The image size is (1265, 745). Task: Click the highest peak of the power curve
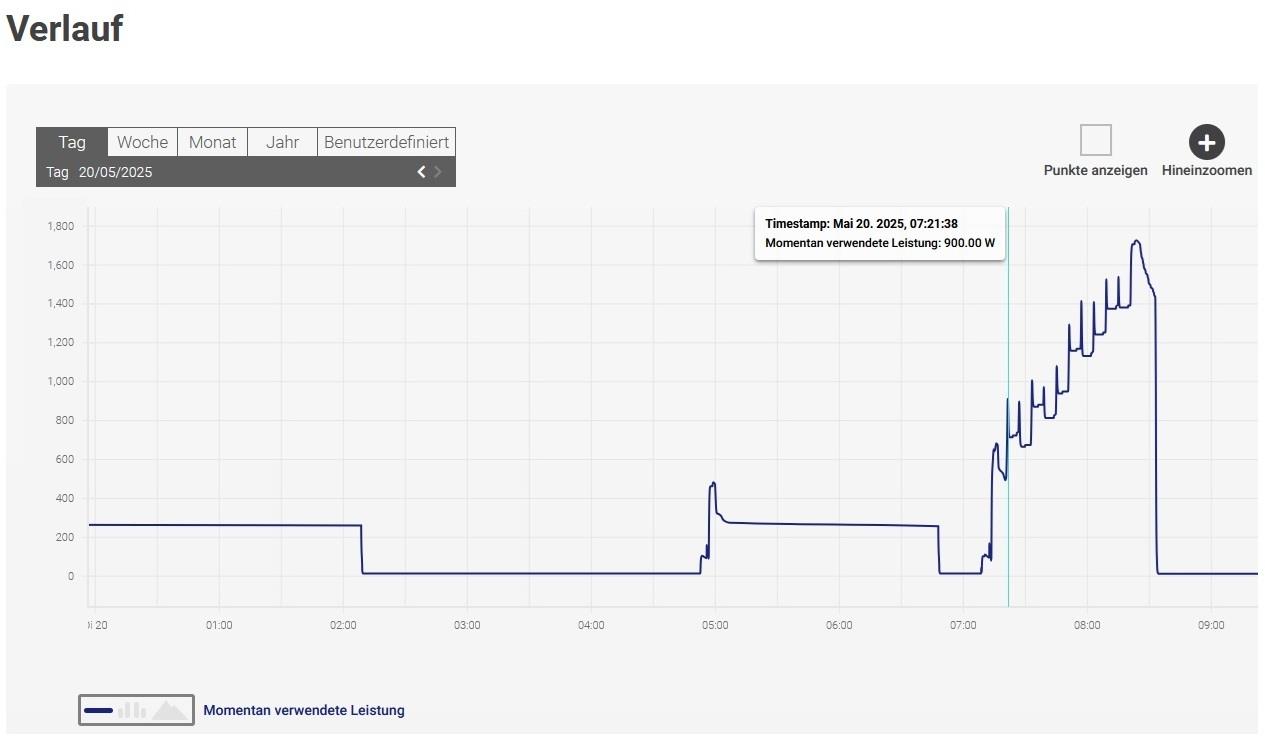1136,241
